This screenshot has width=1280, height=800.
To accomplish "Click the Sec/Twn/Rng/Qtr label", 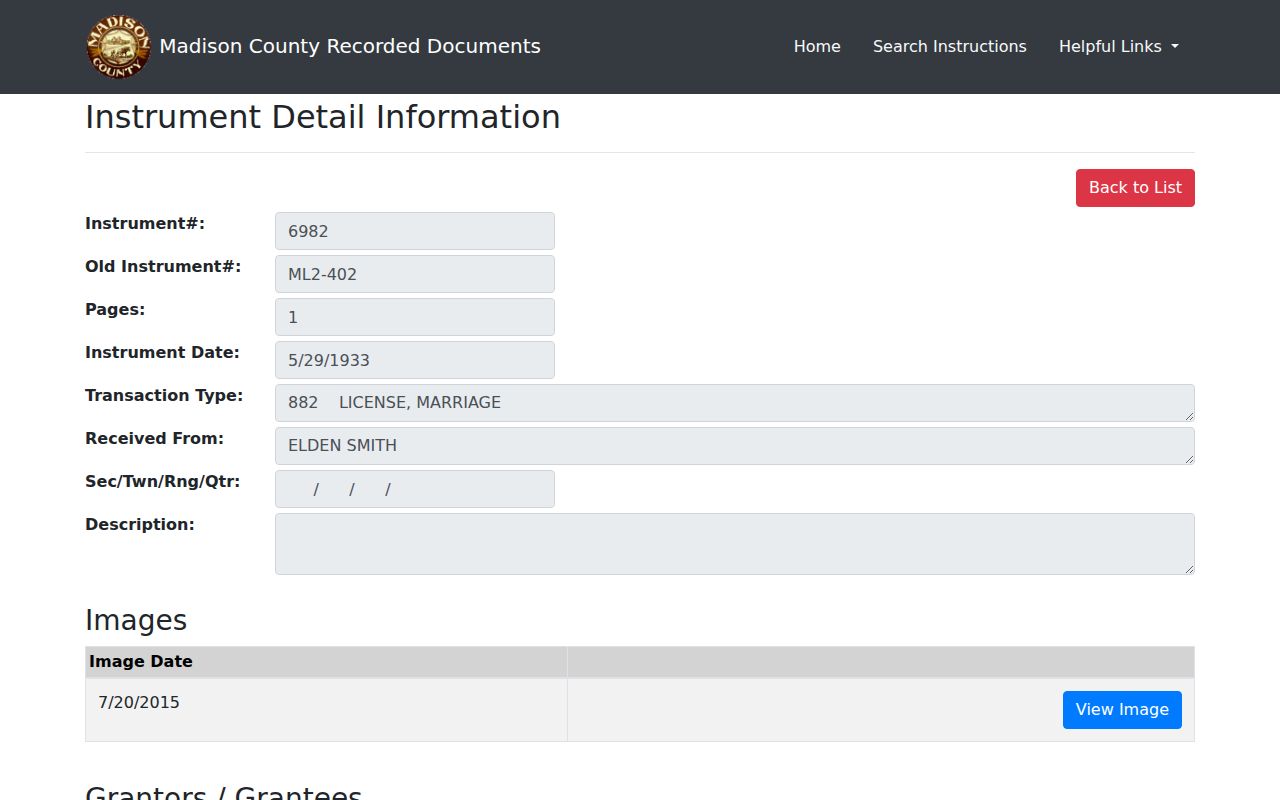I will point(163,482).
